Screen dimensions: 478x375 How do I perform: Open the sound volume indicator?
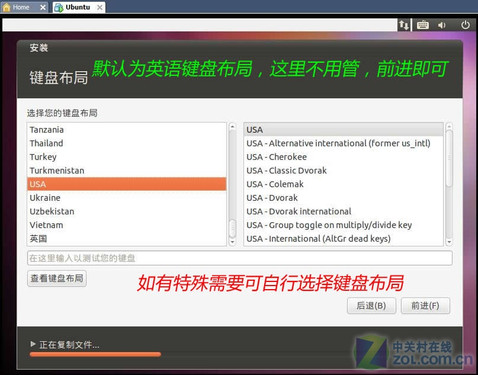442,25
